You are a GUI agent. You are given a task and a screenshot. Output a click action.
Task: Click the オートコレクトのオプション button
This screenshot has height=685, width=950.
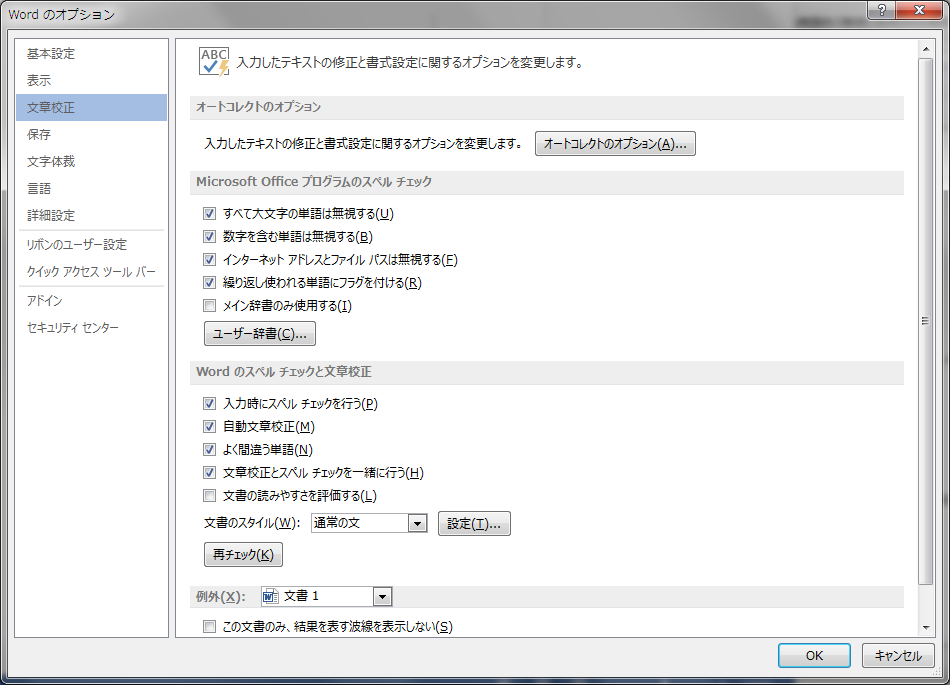tap(615, 144)
